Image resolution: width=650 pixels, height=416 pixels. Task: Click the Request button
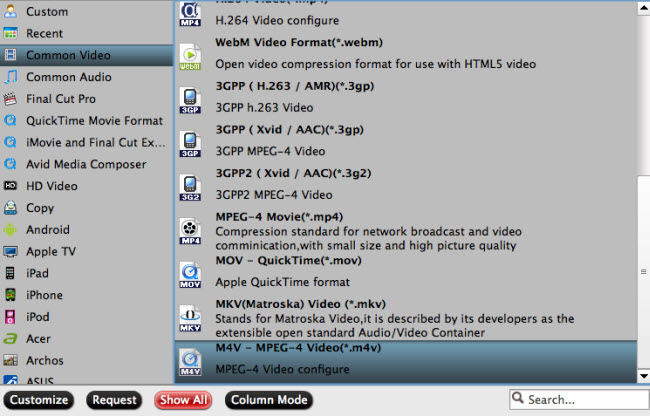pos(114,400)
